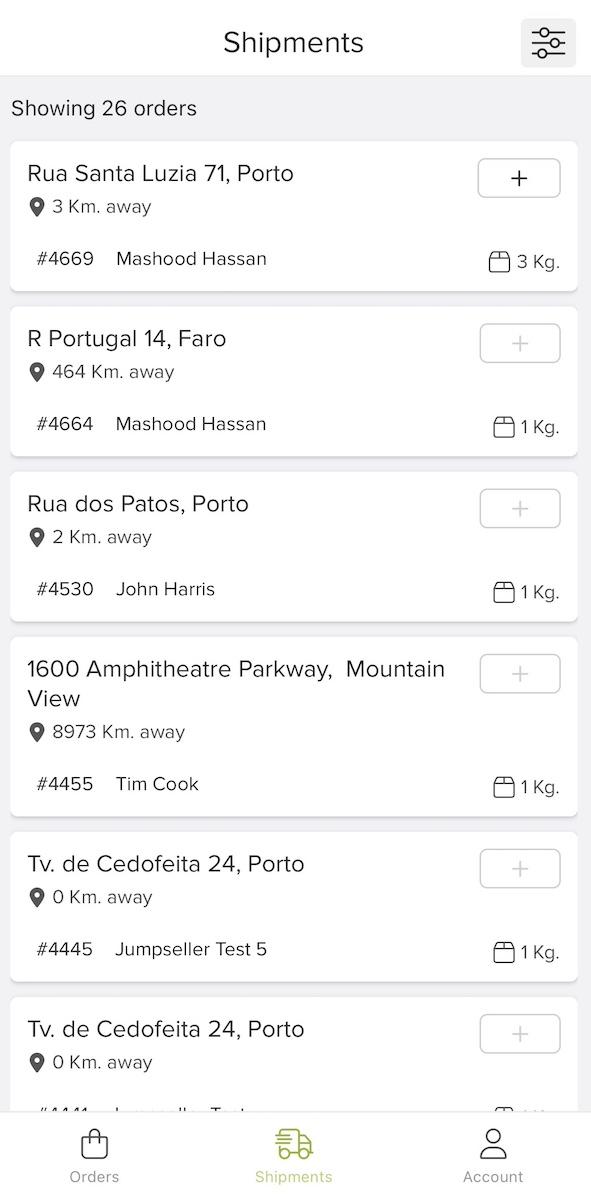Tap the Shipments truck icon
Viewport: 591px width, 1200px height.
click(x=293, y=1145)
